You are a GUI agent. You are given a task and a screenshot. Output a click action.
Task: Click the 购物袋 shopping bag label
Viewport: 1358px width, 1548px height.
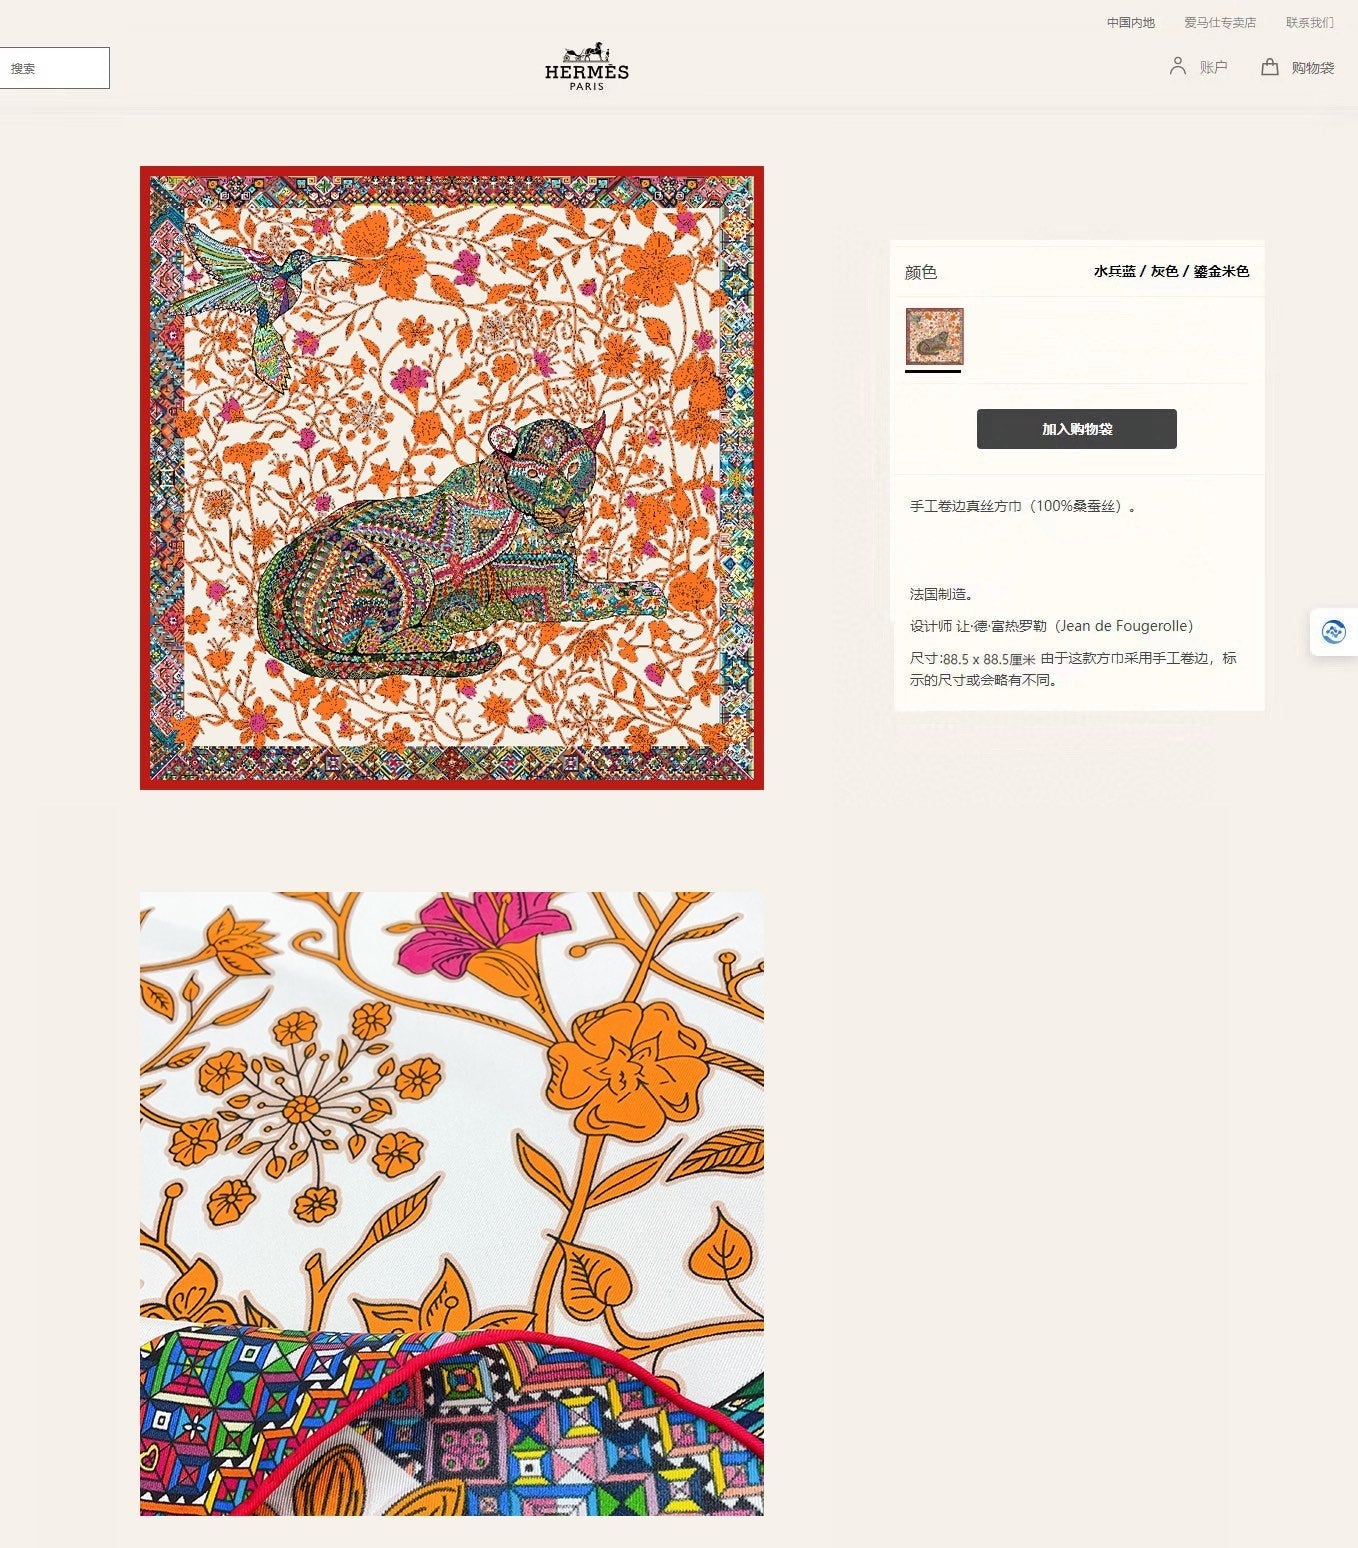(1312, 68)
